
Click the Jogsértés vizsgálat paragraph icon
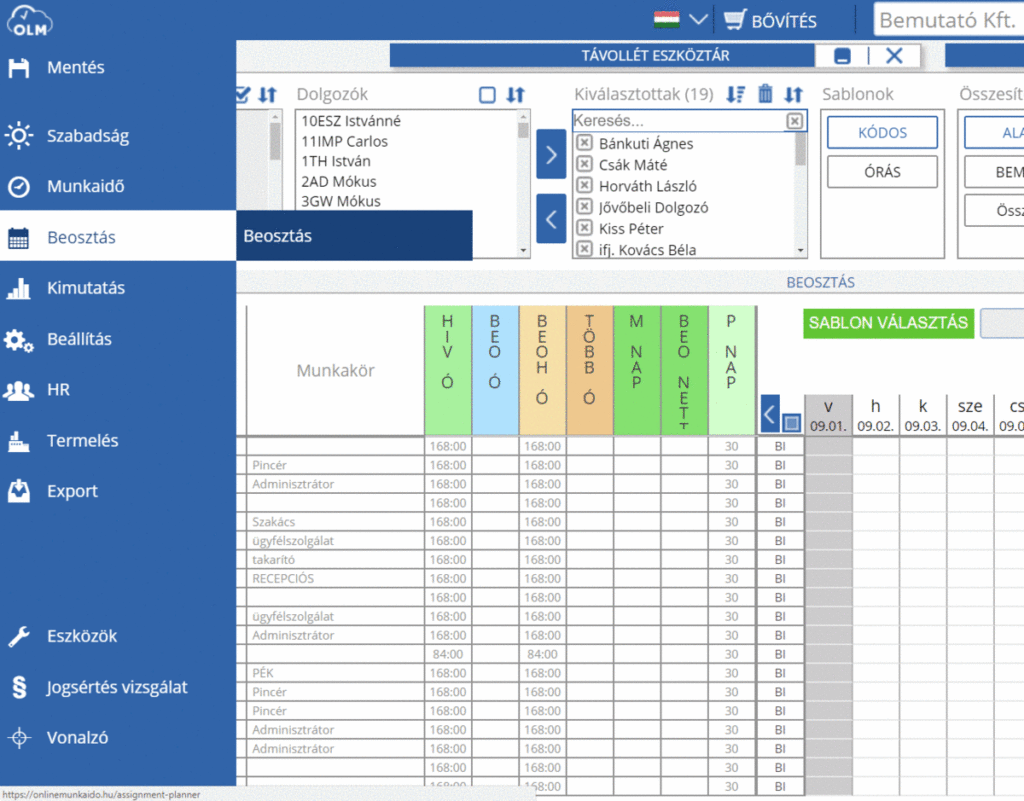tap(19, 687)
